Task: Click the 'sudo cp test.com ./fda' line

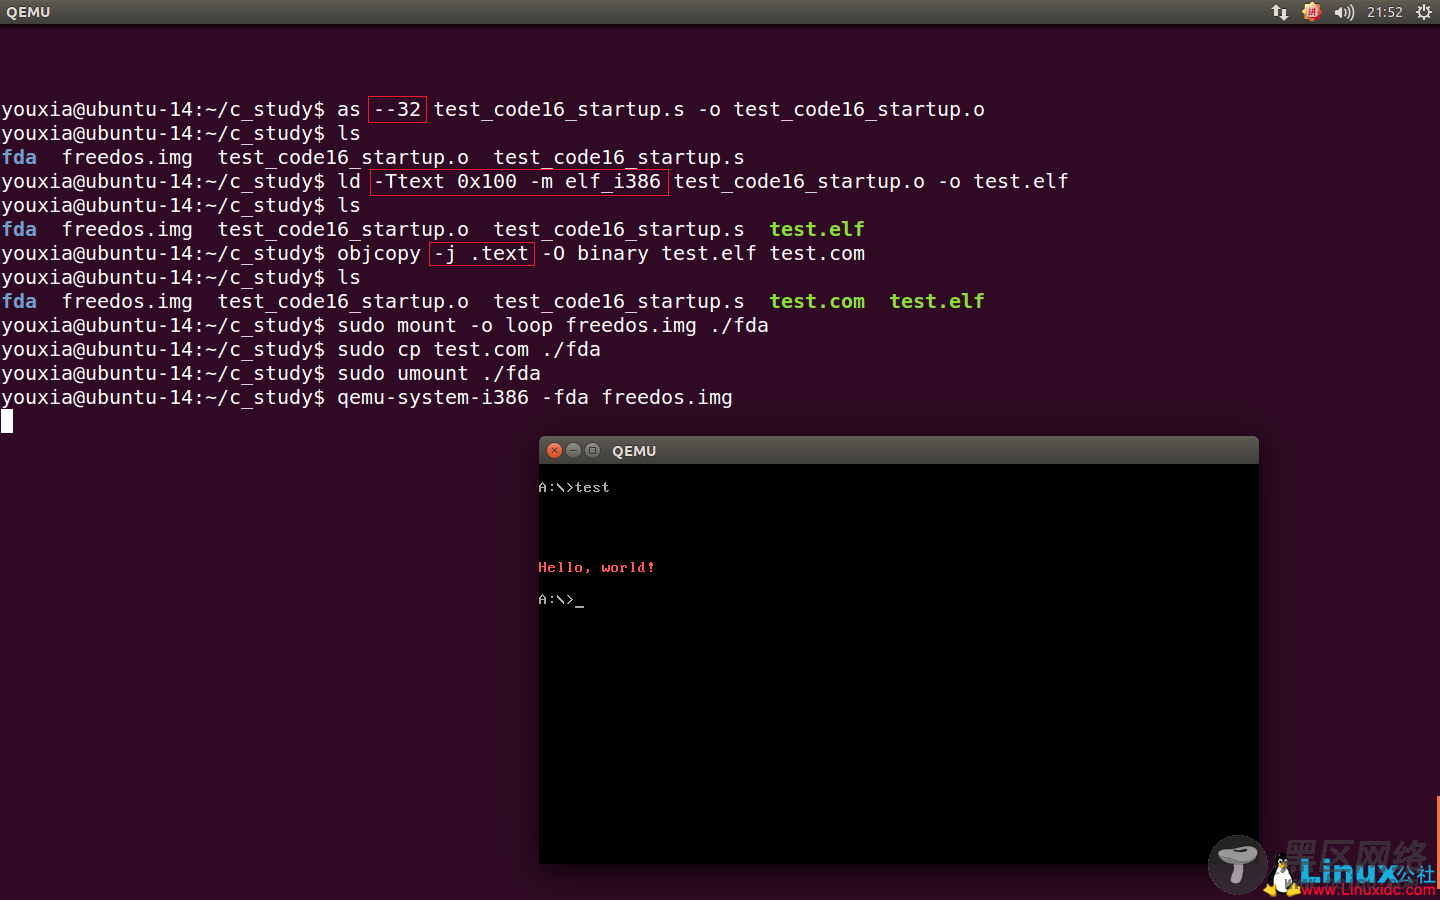Action: (x=301, y=349)
